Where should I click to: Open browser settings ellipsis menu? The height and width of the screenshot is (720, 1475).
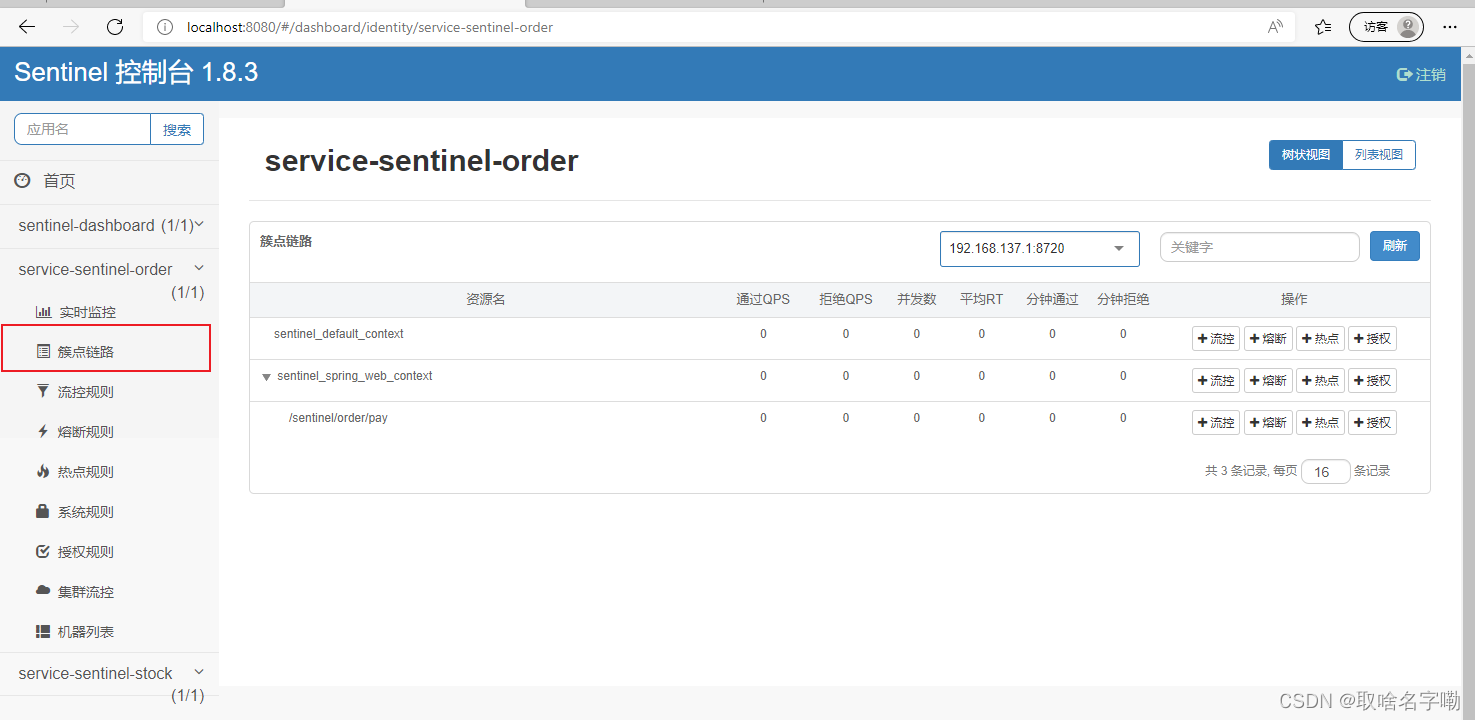[x=1450, y=27]
